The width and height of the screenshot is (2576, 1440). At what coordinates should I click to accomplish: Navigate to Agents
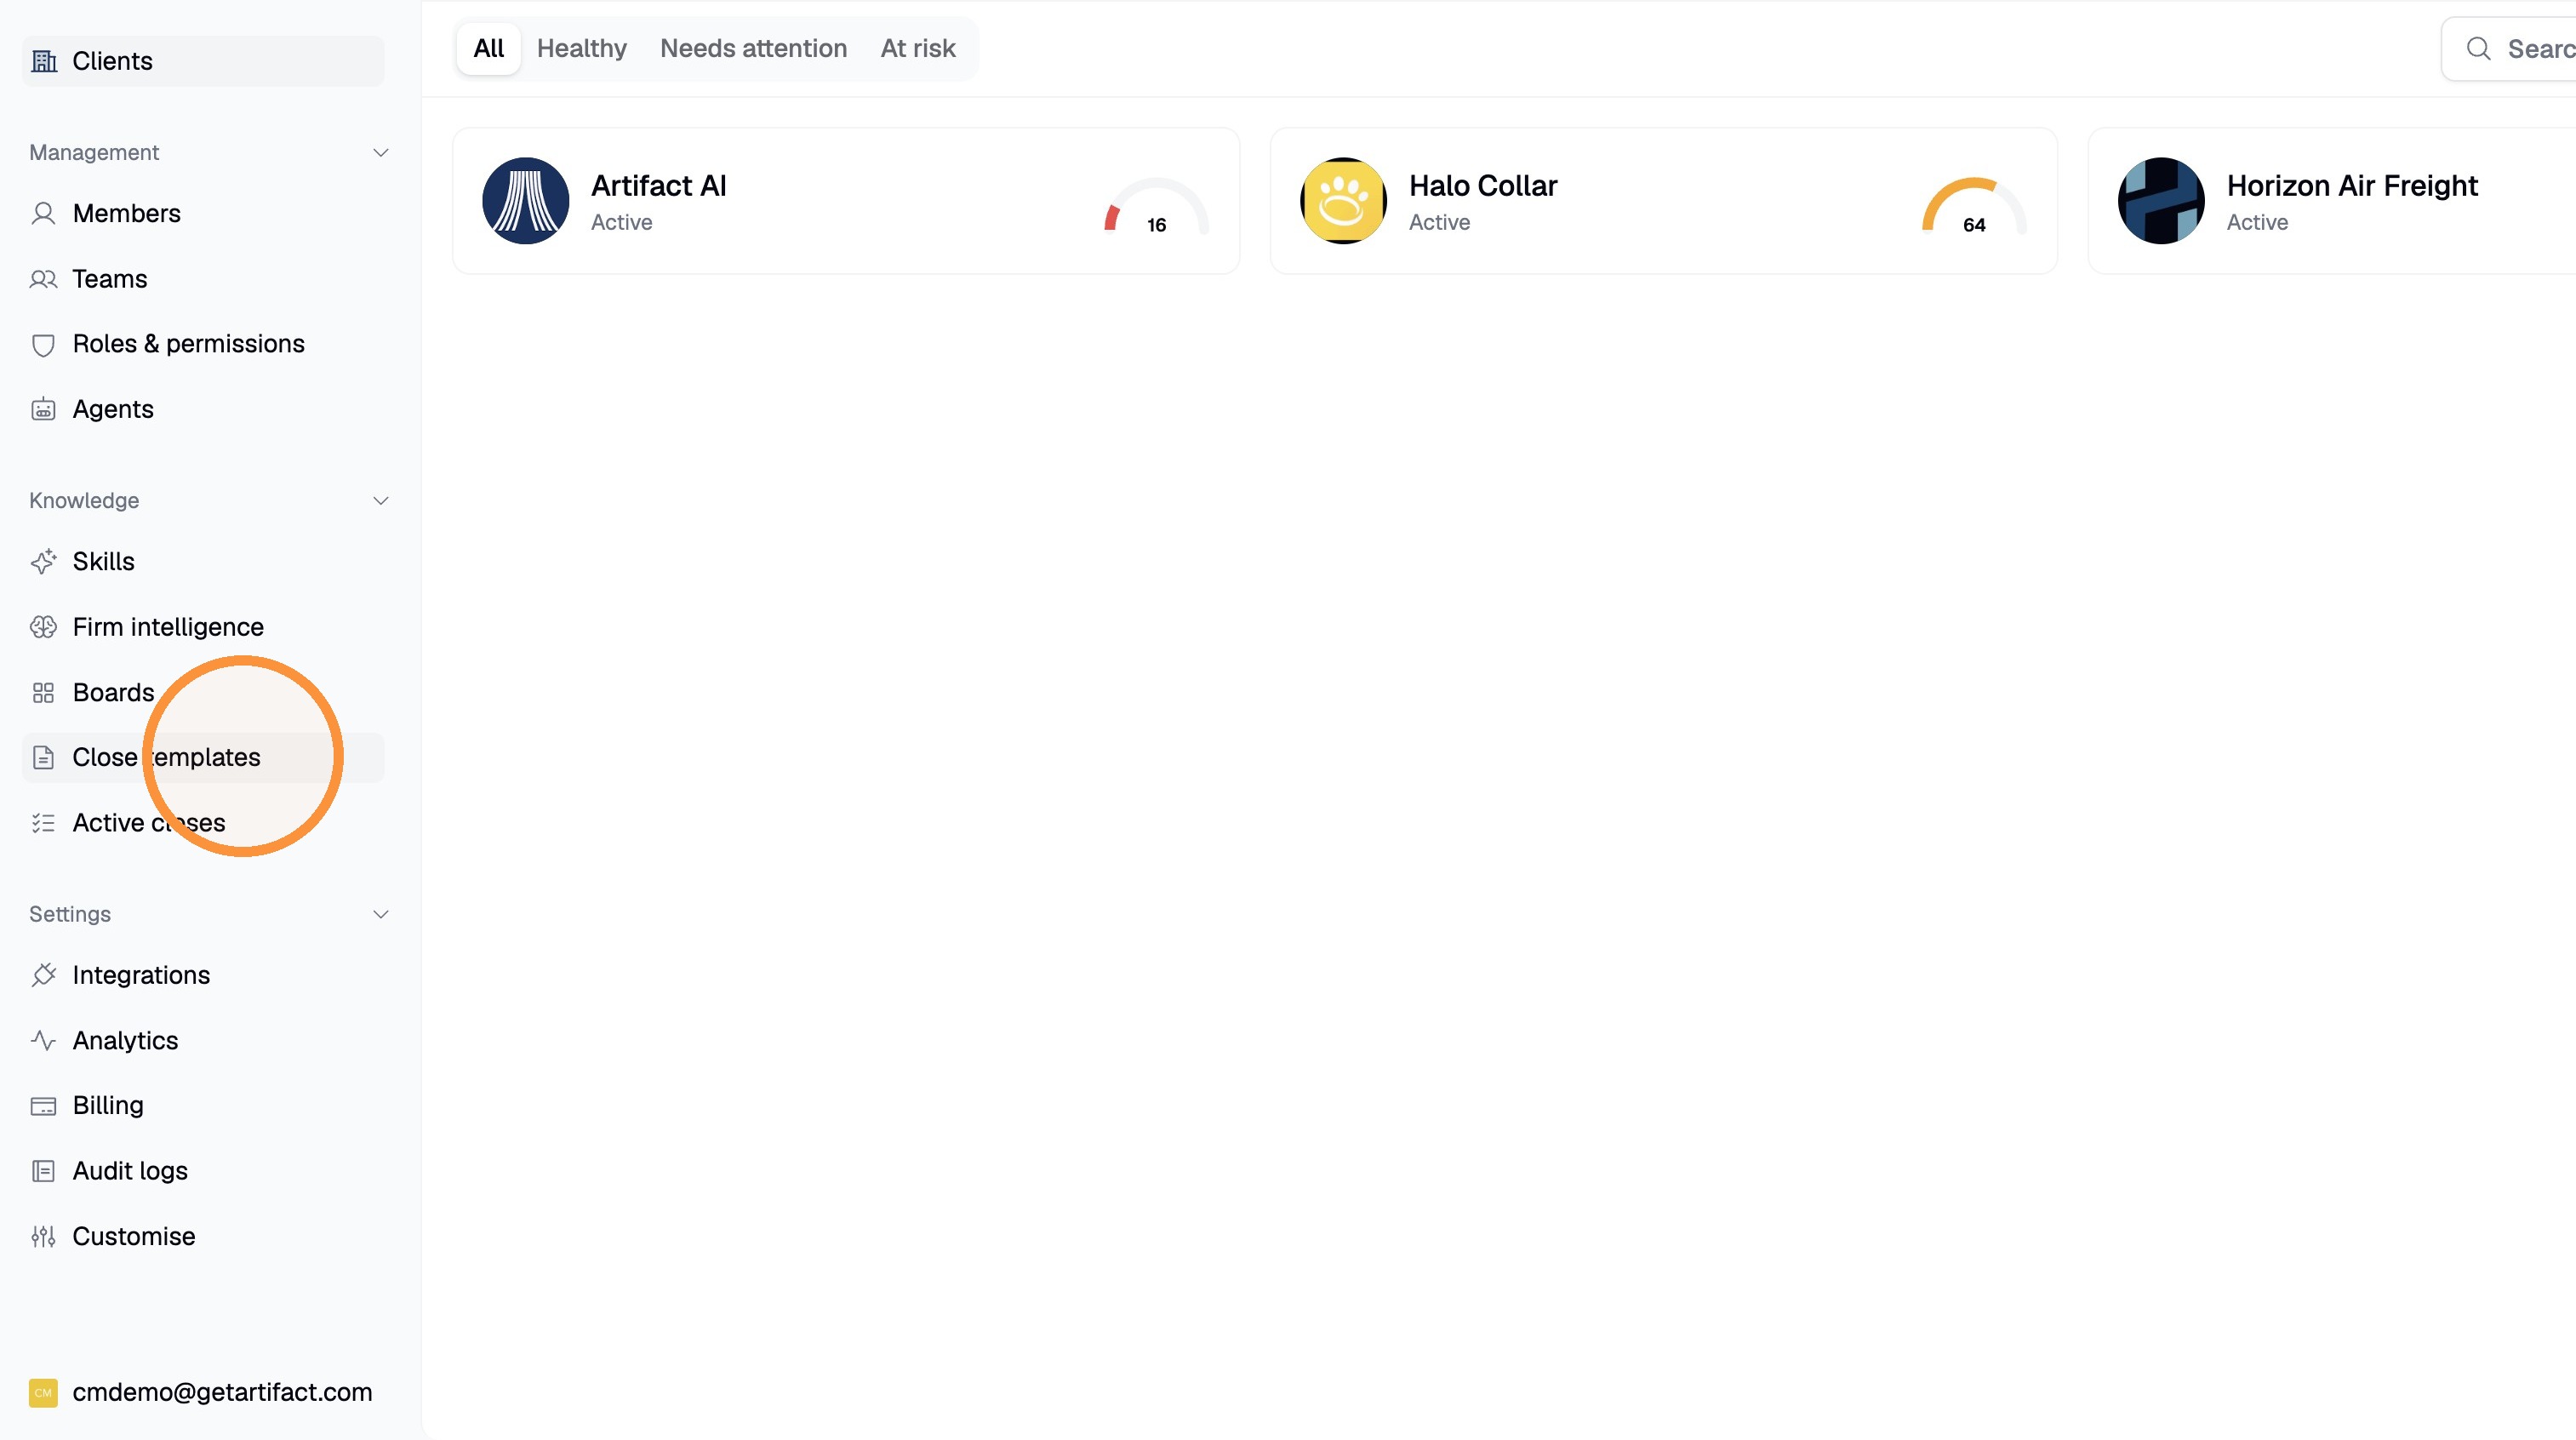[203, 409]
